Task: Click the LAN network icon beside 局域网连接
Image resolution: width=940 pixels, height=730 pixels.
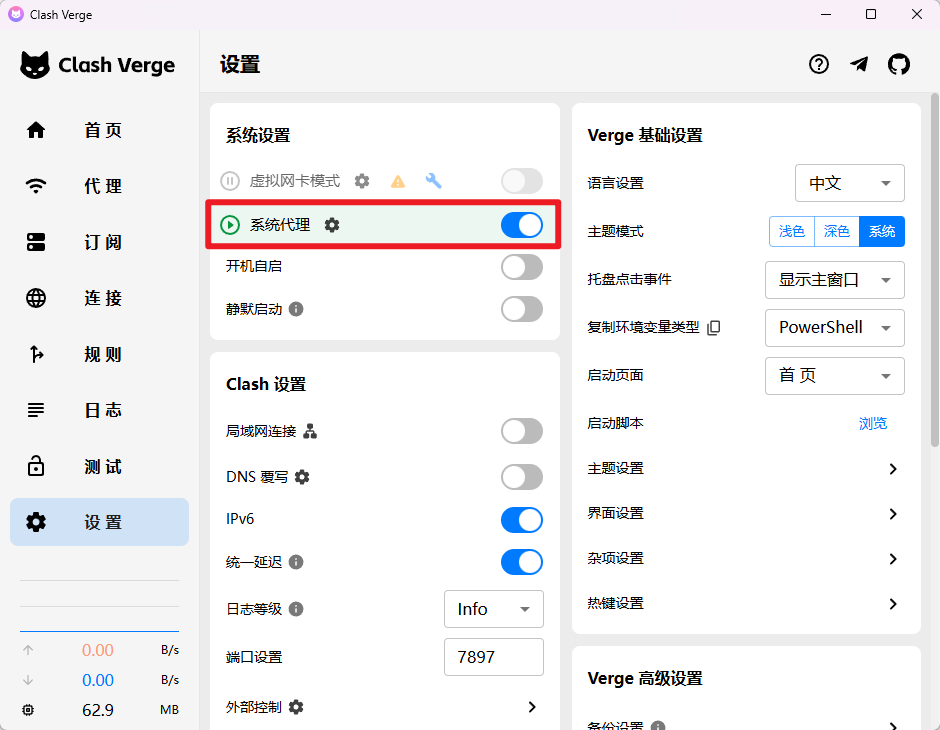Action: (x=310, y=431)
